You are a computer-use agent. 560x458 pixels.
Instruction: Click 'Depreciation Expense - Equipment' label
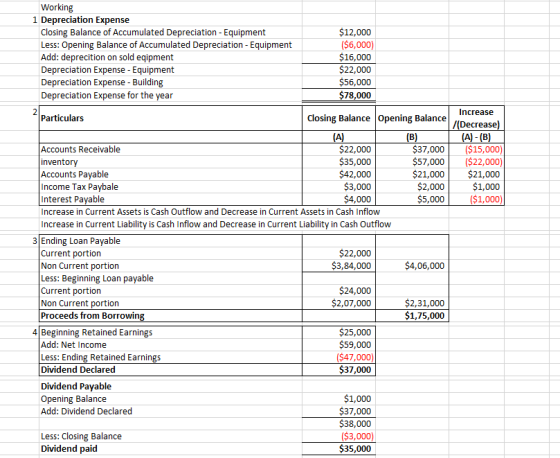[x=108, y=70]
